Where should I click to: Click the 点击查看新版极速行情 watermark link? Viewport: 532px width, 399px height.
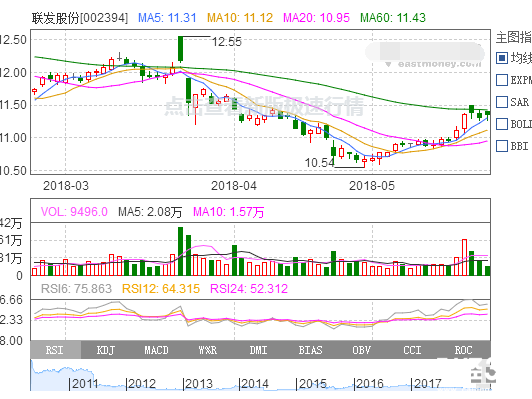(264, 106)
